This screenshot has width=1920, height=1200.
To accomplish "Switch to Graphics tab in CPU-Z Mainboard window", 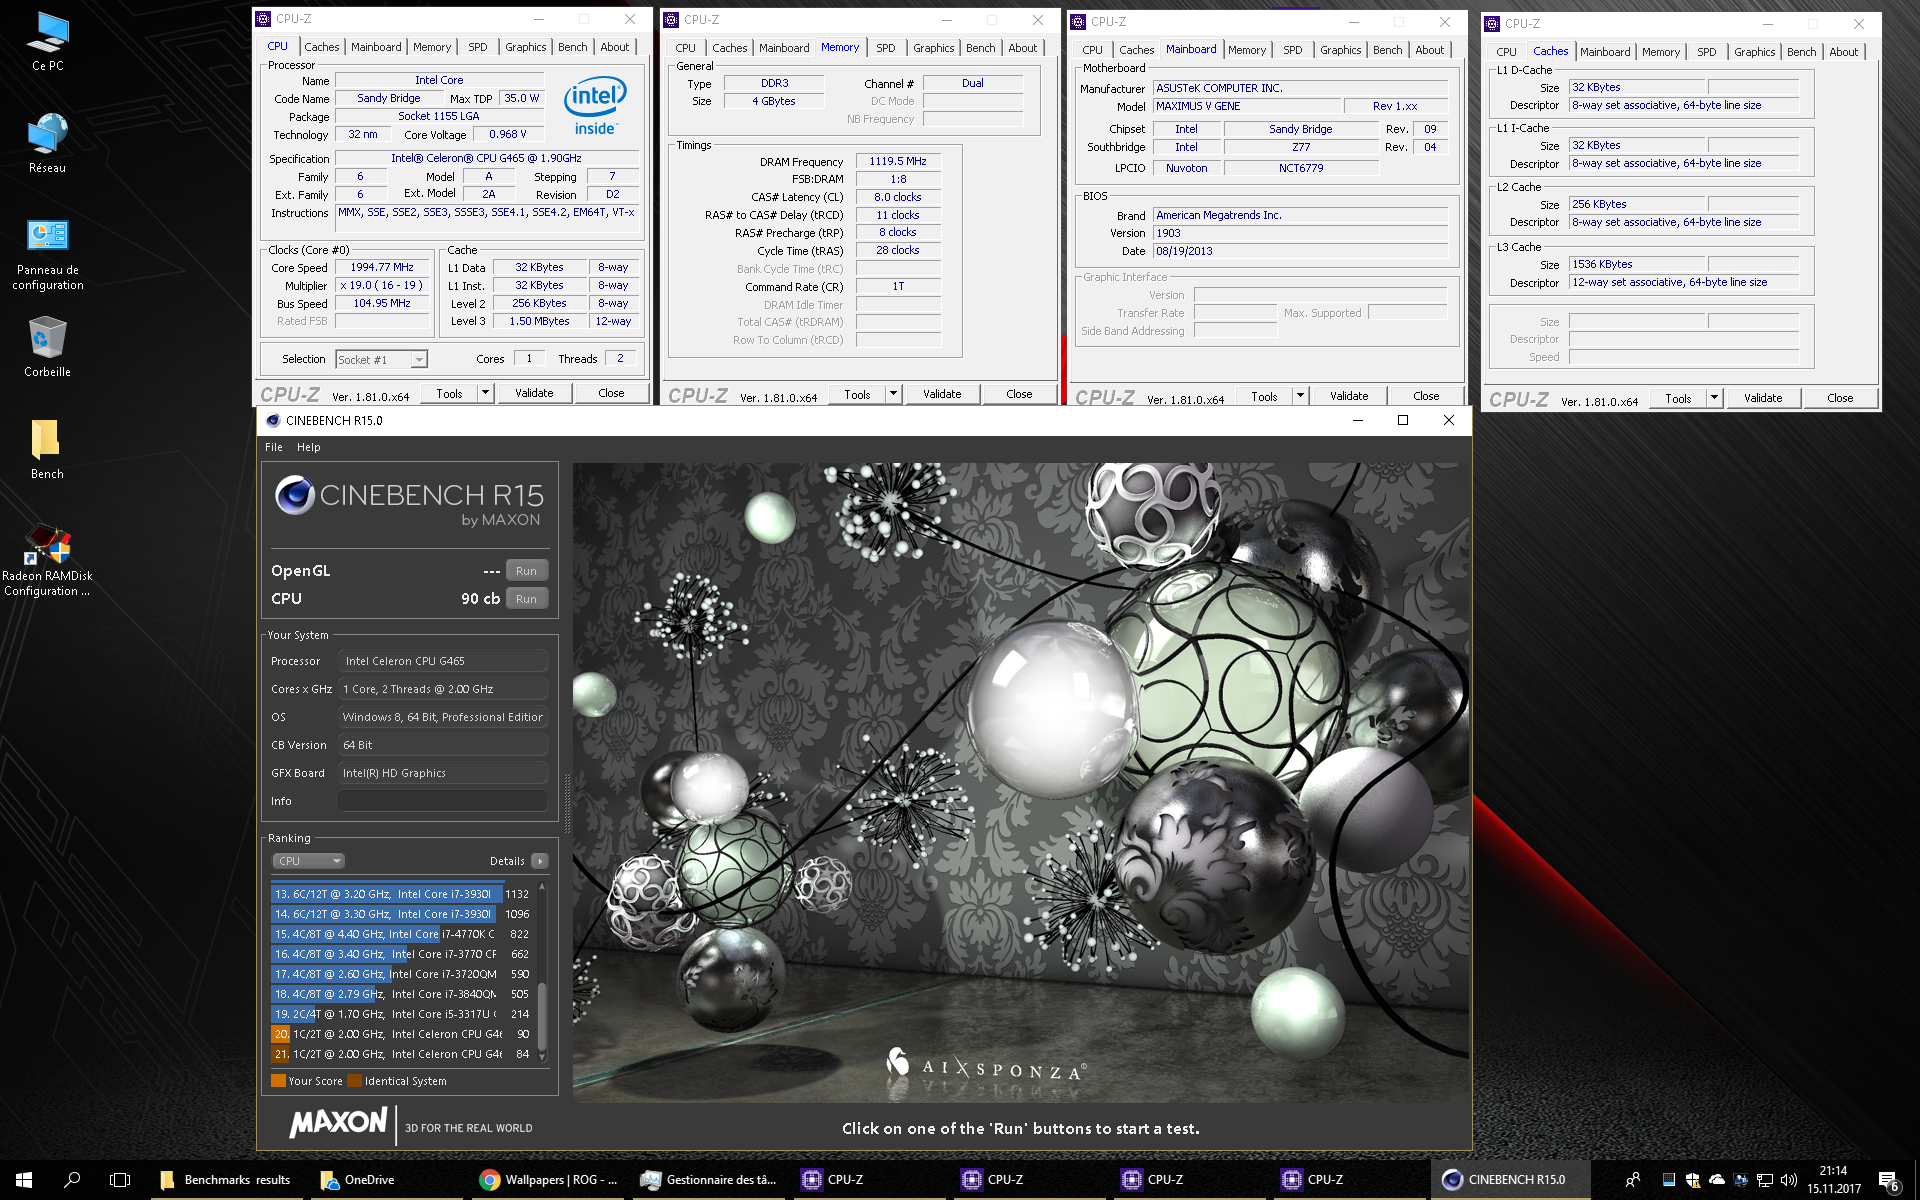I will click(1341, 50).
